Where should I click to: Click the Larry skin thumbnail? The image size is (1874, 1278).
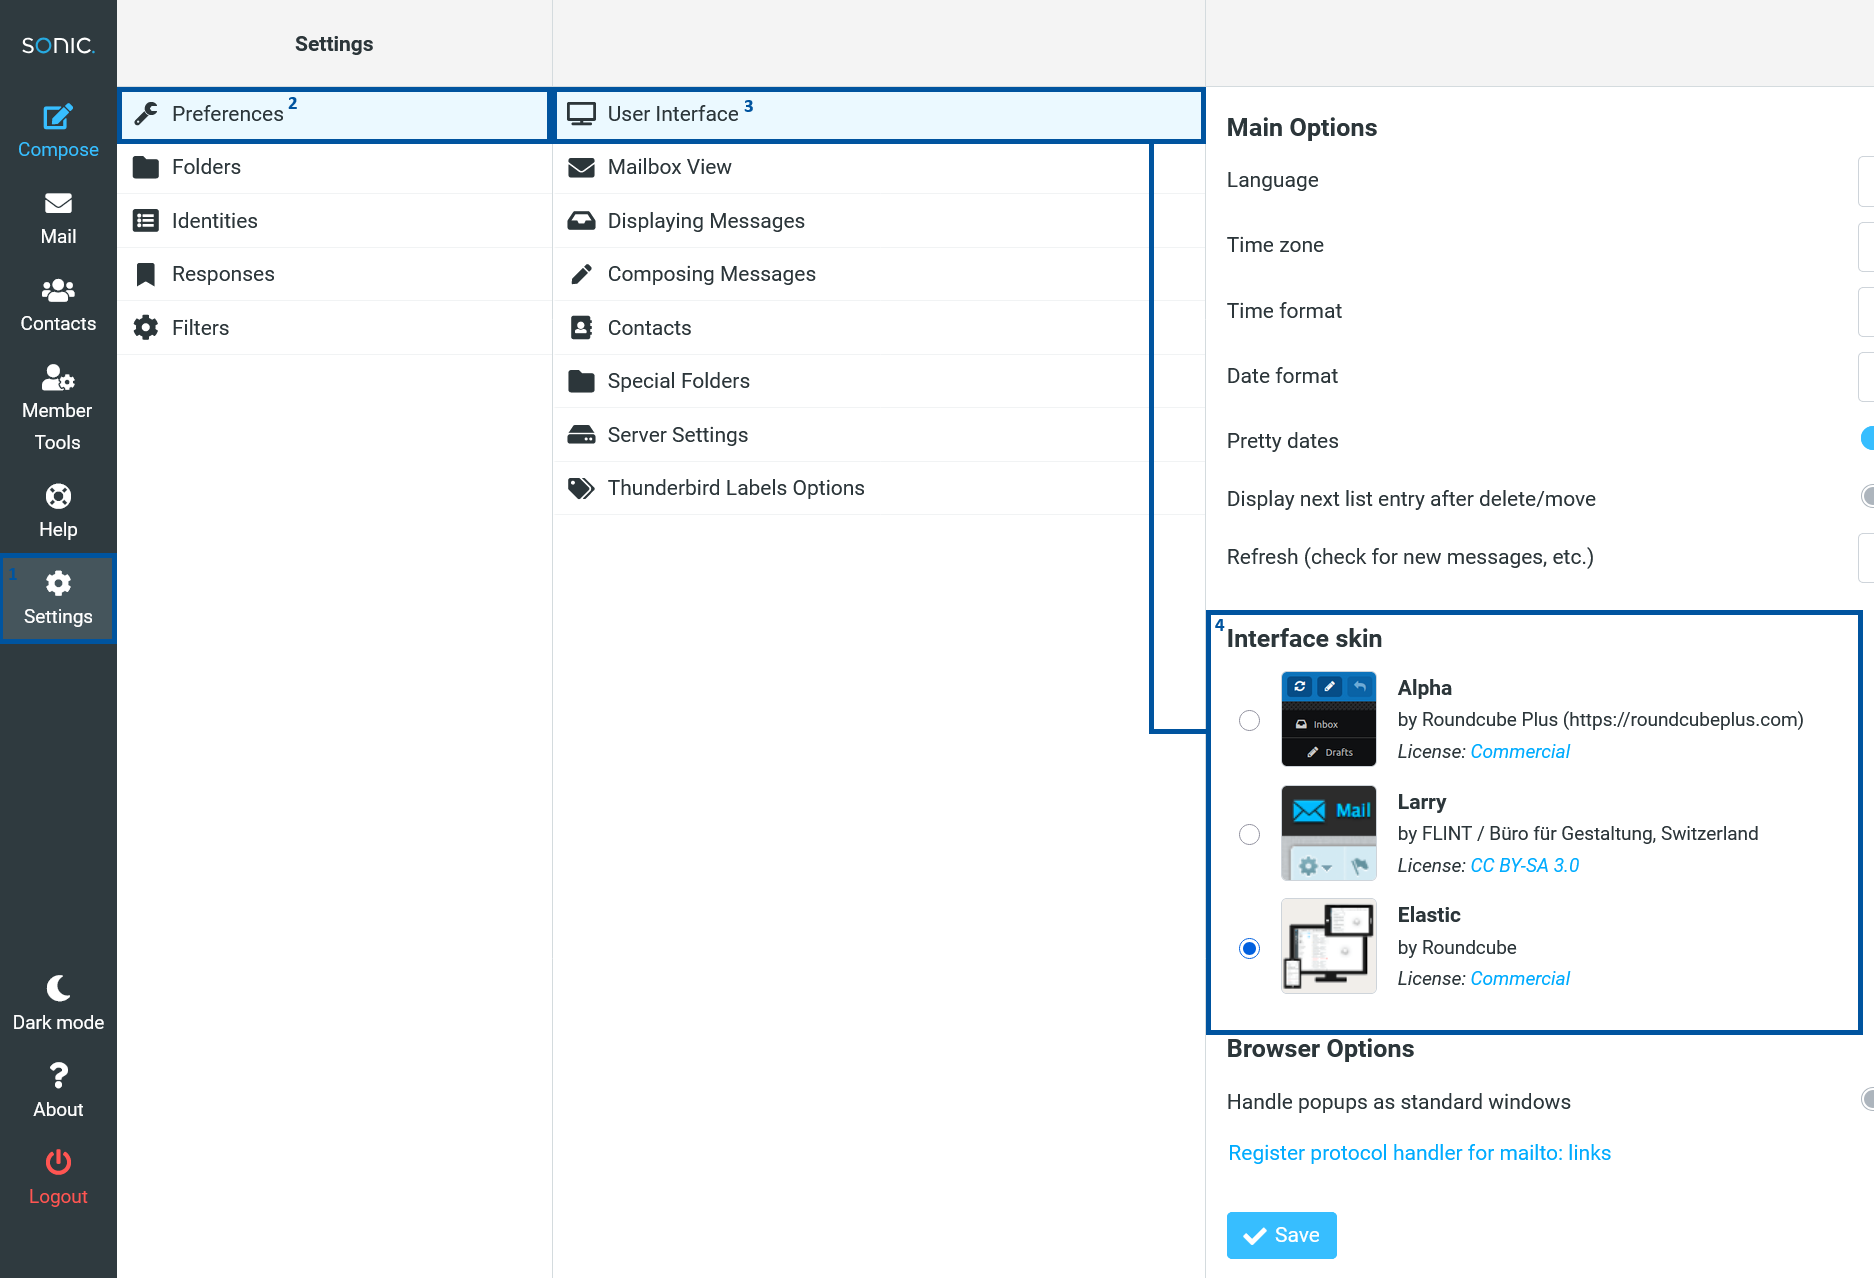pos(1329,833)
